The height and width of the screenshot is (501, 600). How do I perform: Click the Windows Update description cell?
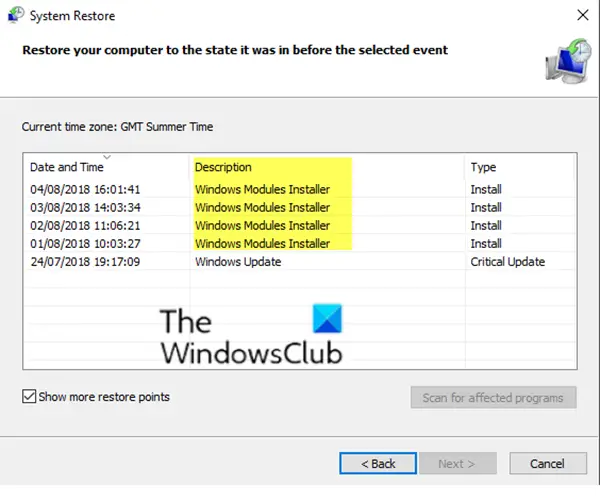tap(238, 262)
